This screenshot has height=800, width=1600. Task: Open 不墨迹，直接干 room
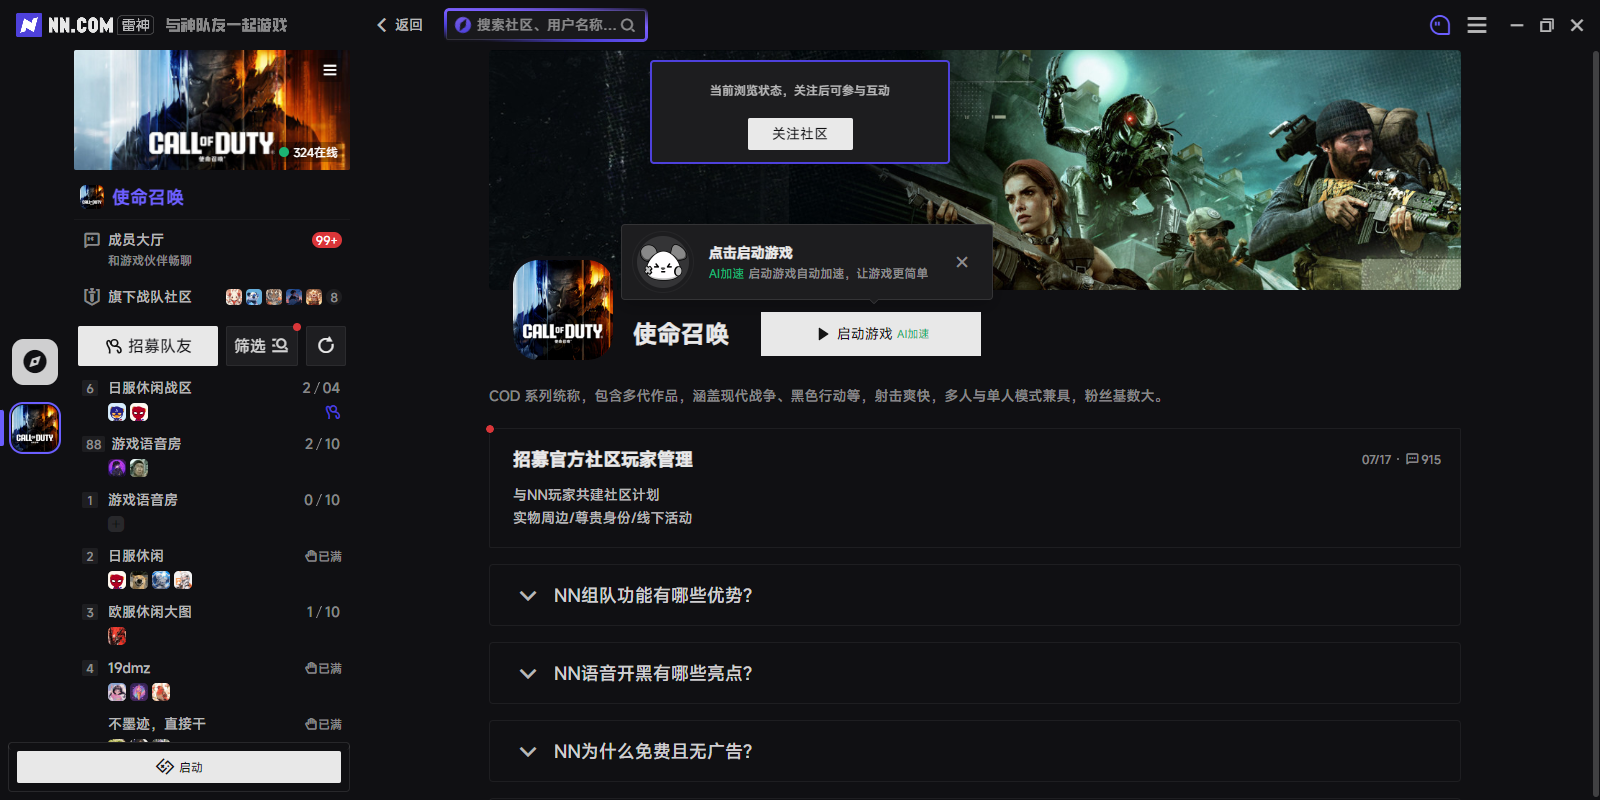click(x=212, y=727)
